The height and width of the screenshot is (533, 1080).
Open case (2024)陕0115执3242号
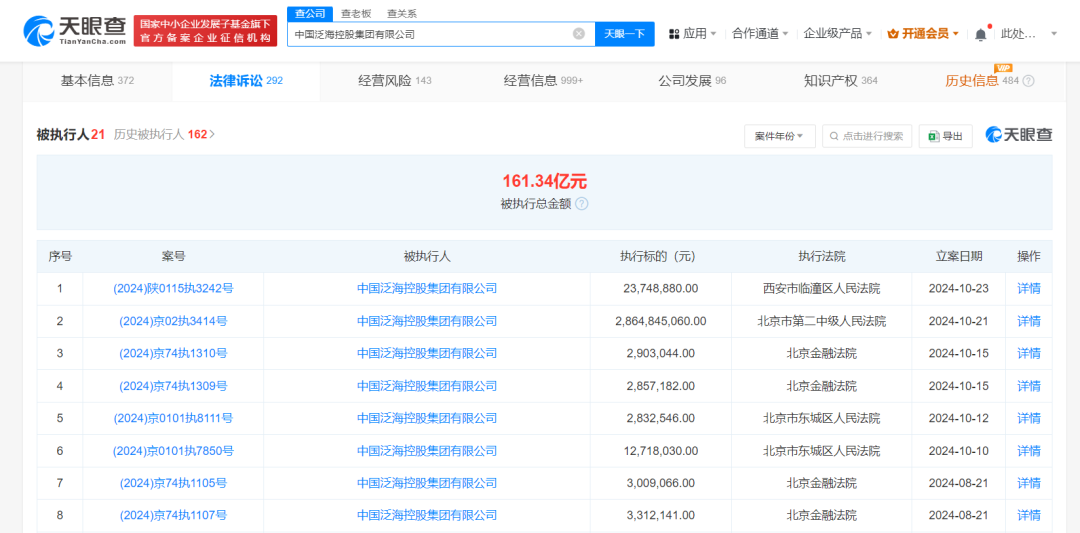(173, 289)
